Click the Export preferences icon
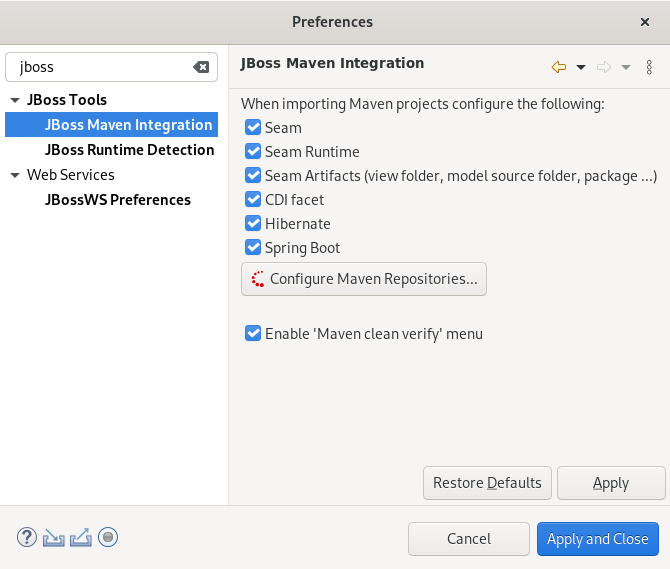Image resolution: width=670 pixels, height=569 pixels. tap(81, 538)
